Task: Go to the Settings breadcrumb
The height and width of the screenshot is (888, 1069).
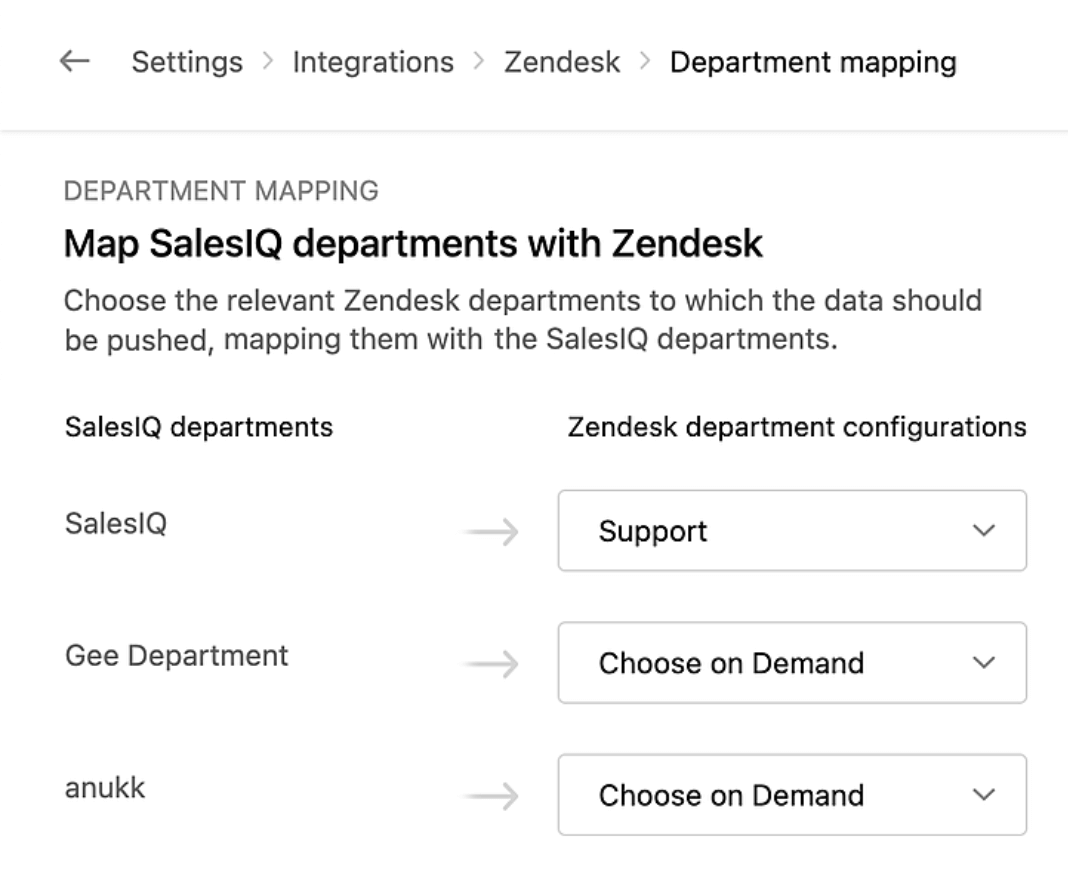Action: coord(187,63)
